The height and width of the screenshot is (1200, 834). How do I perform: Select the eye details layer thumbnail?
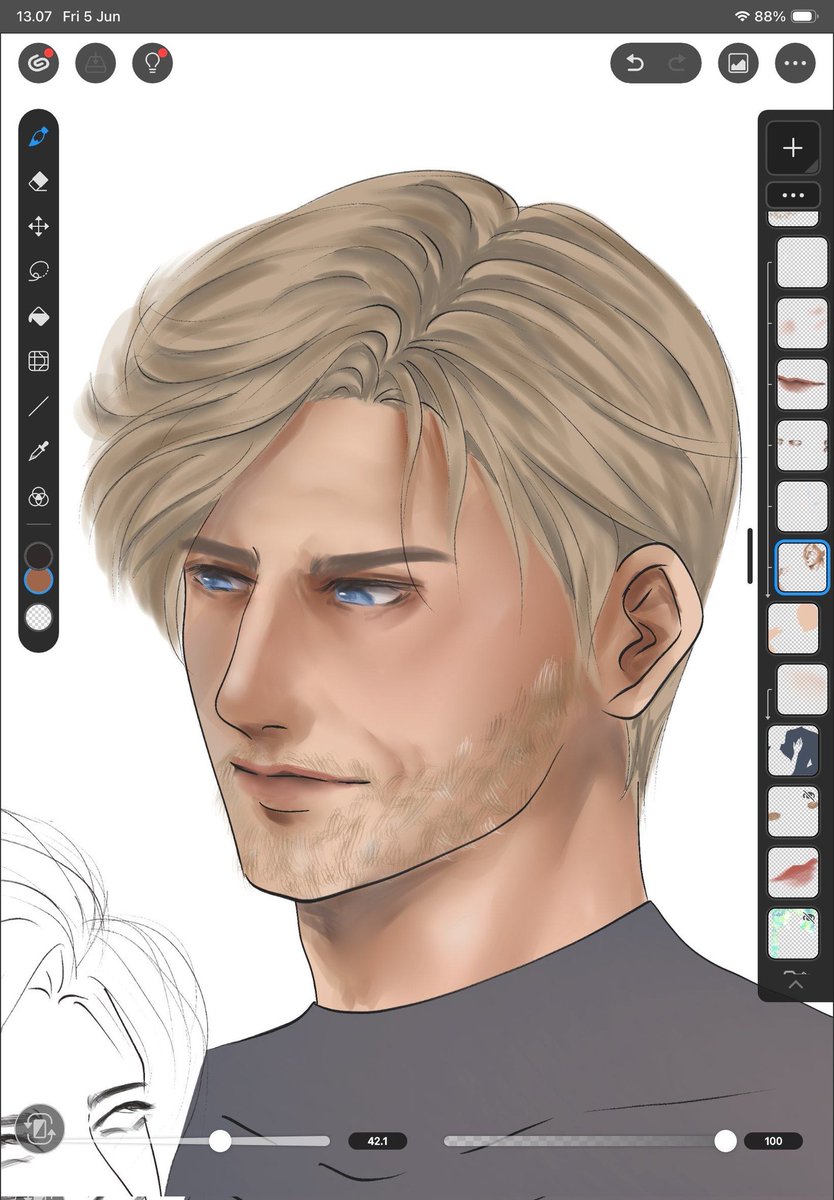click(x=802, y=445)
